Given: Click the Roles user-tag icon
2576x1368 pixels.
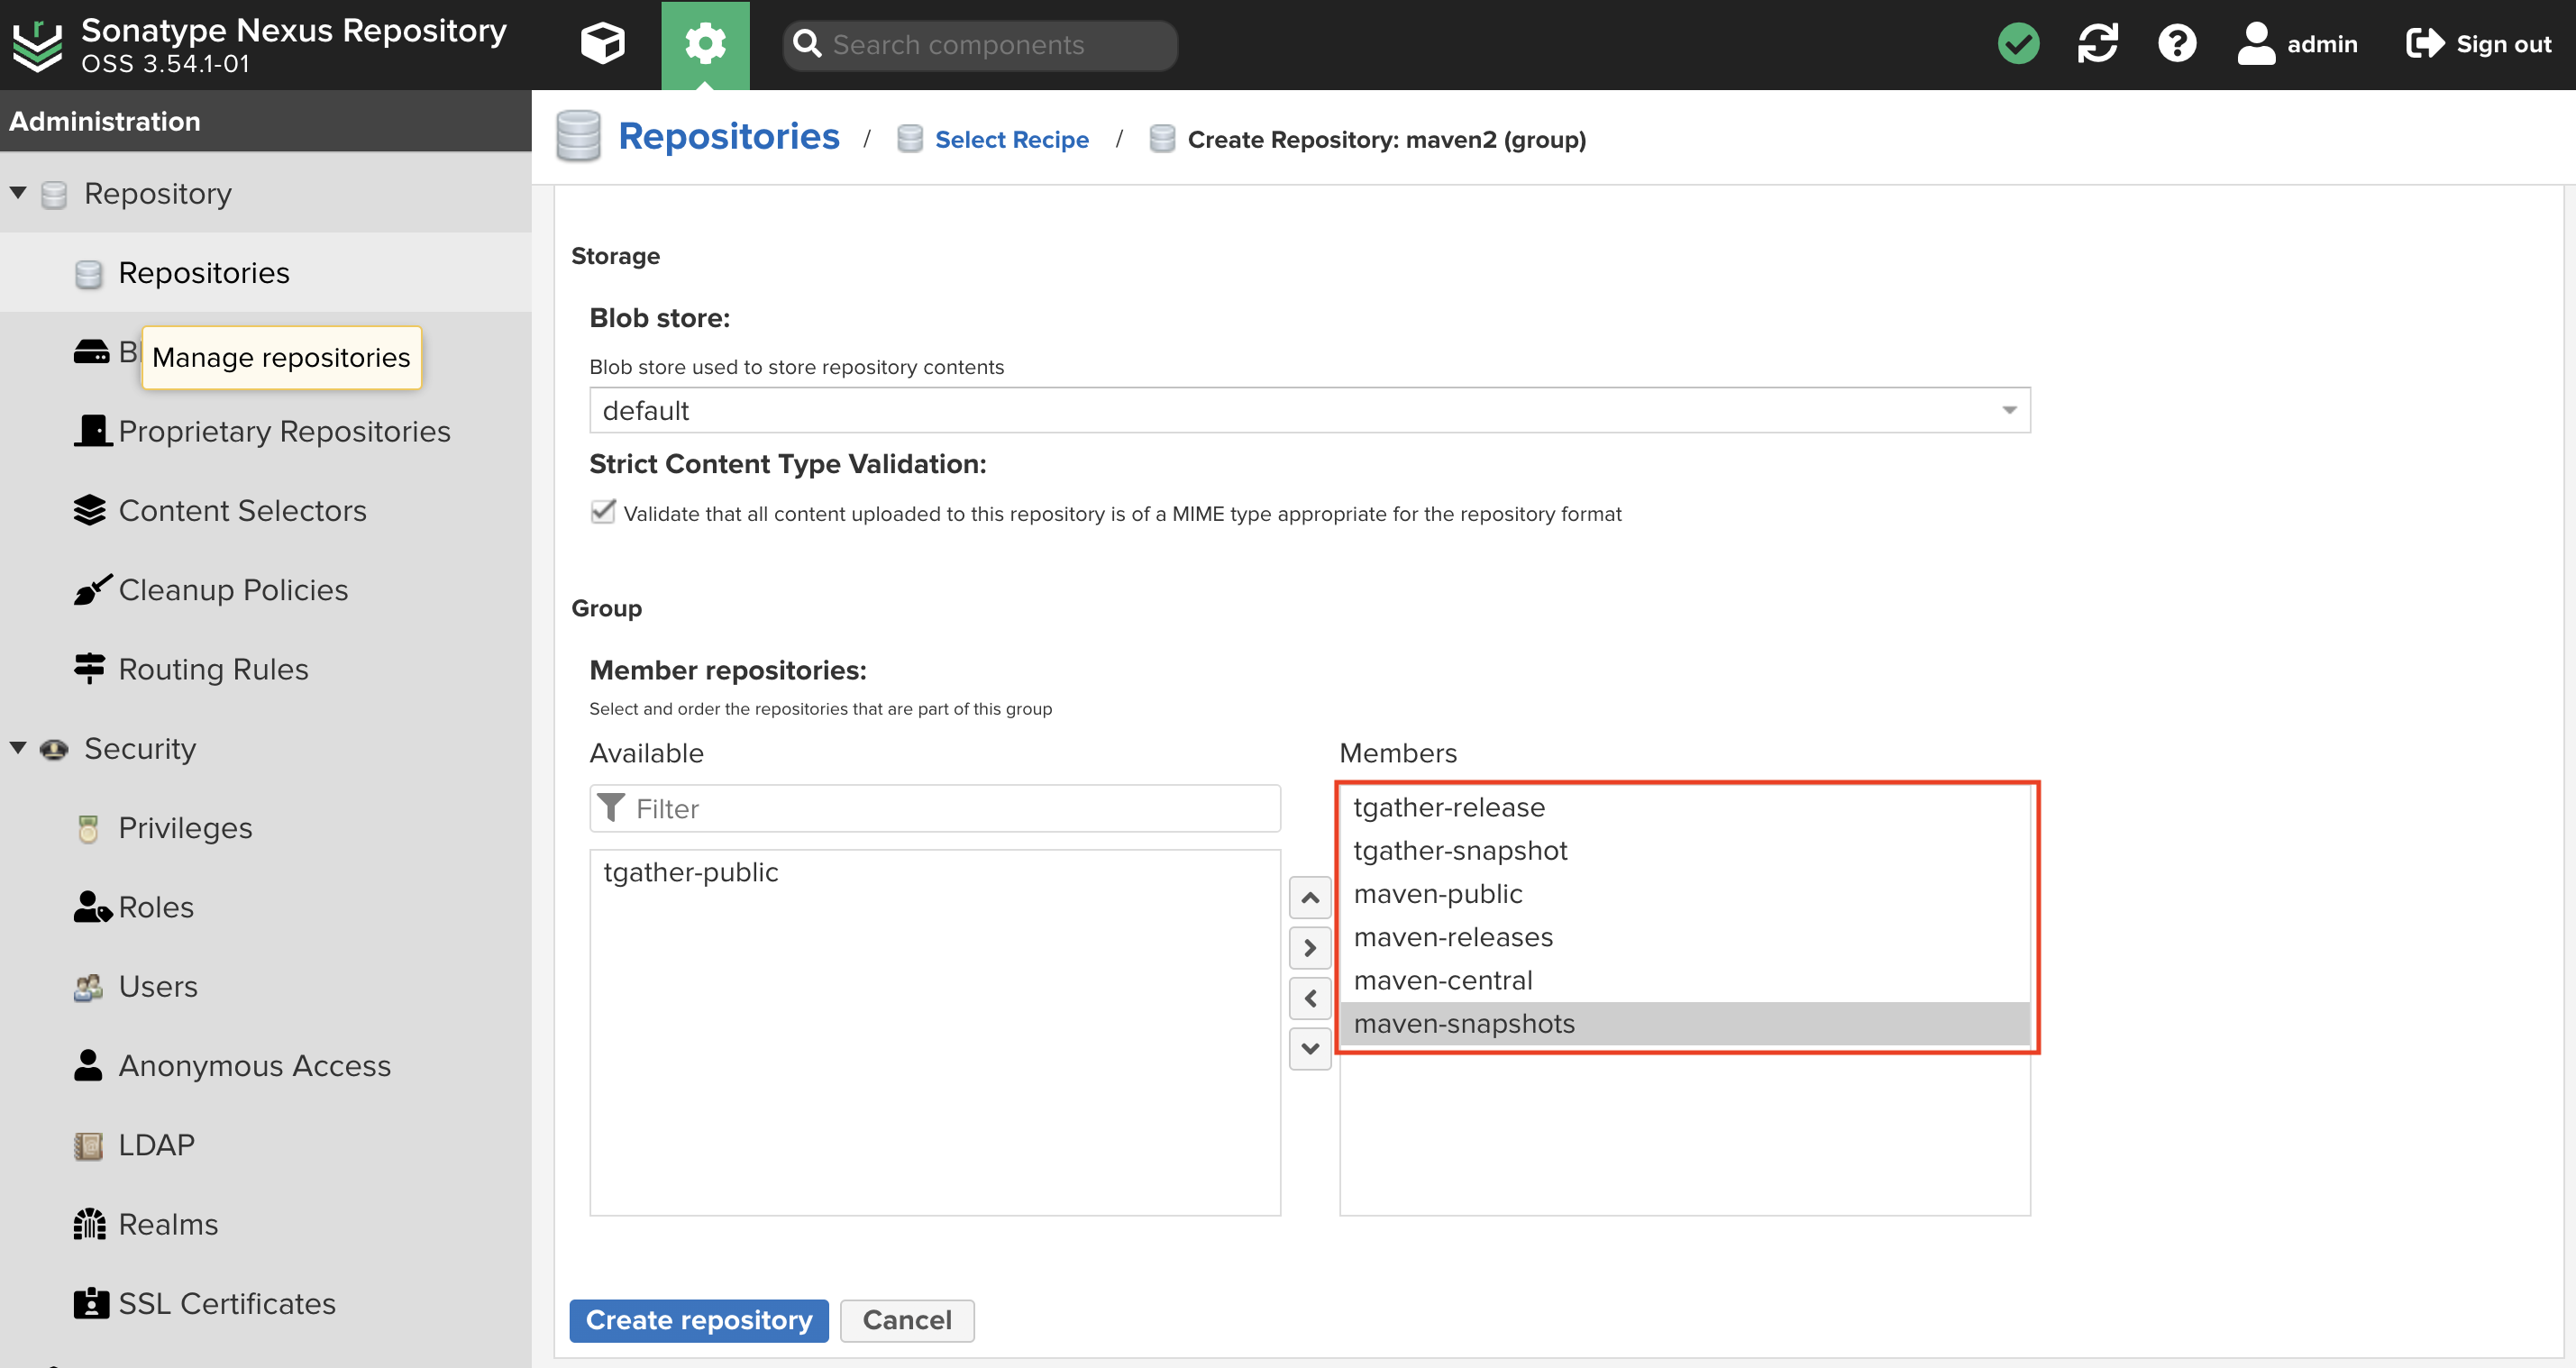Looking at the screenshot, I should pyautogui.click(x=92, y=907).
